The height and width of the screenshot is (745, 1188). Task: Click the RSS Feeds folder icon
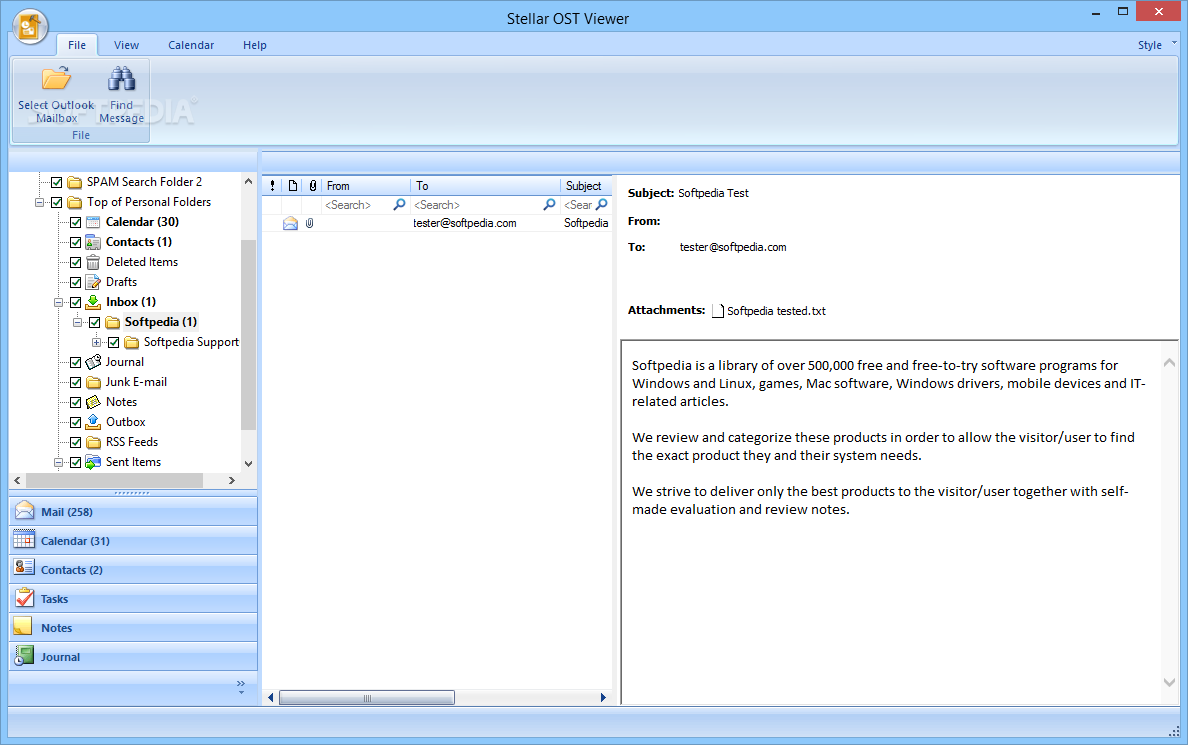point(93,442)
